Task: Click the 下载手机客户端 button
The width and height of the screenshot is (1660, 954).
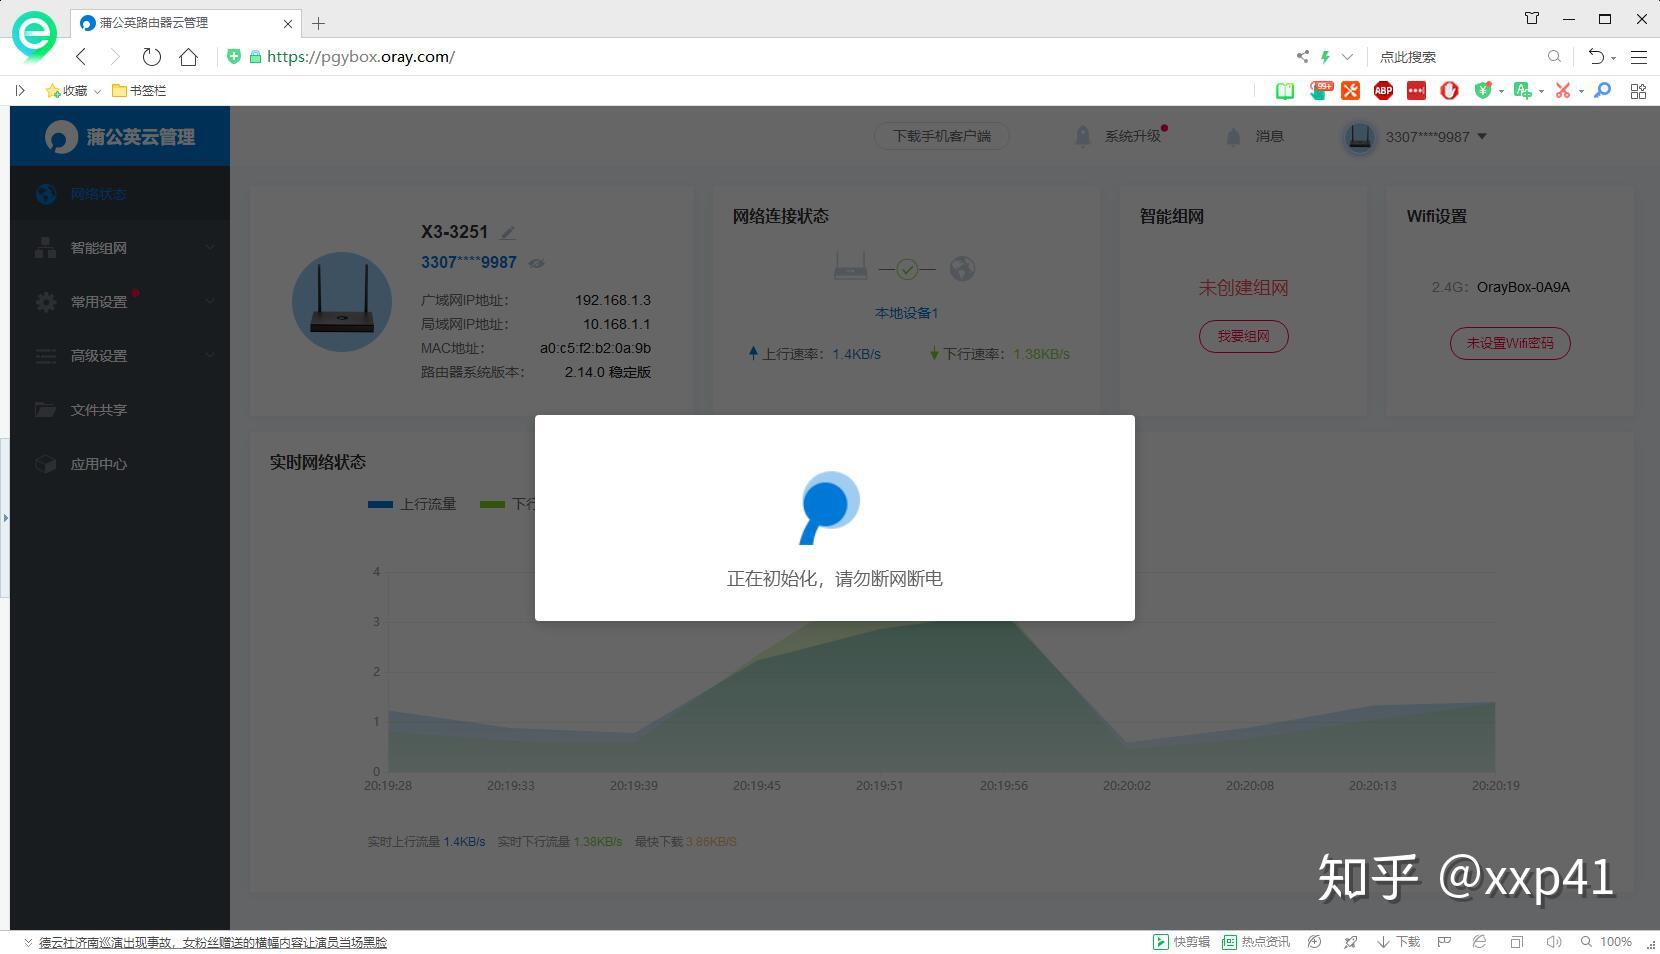Action: click(941, 136)
